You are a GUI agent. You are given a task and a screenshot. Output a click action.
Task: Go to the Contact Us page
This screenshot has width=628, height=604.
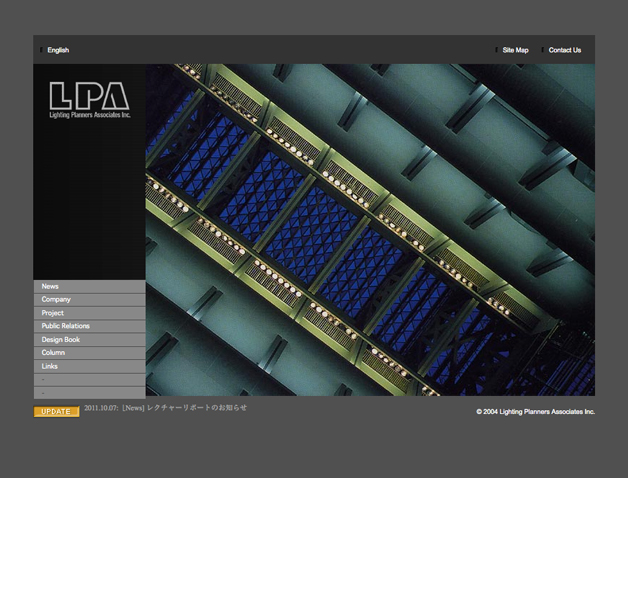click(x=564, y=50)
